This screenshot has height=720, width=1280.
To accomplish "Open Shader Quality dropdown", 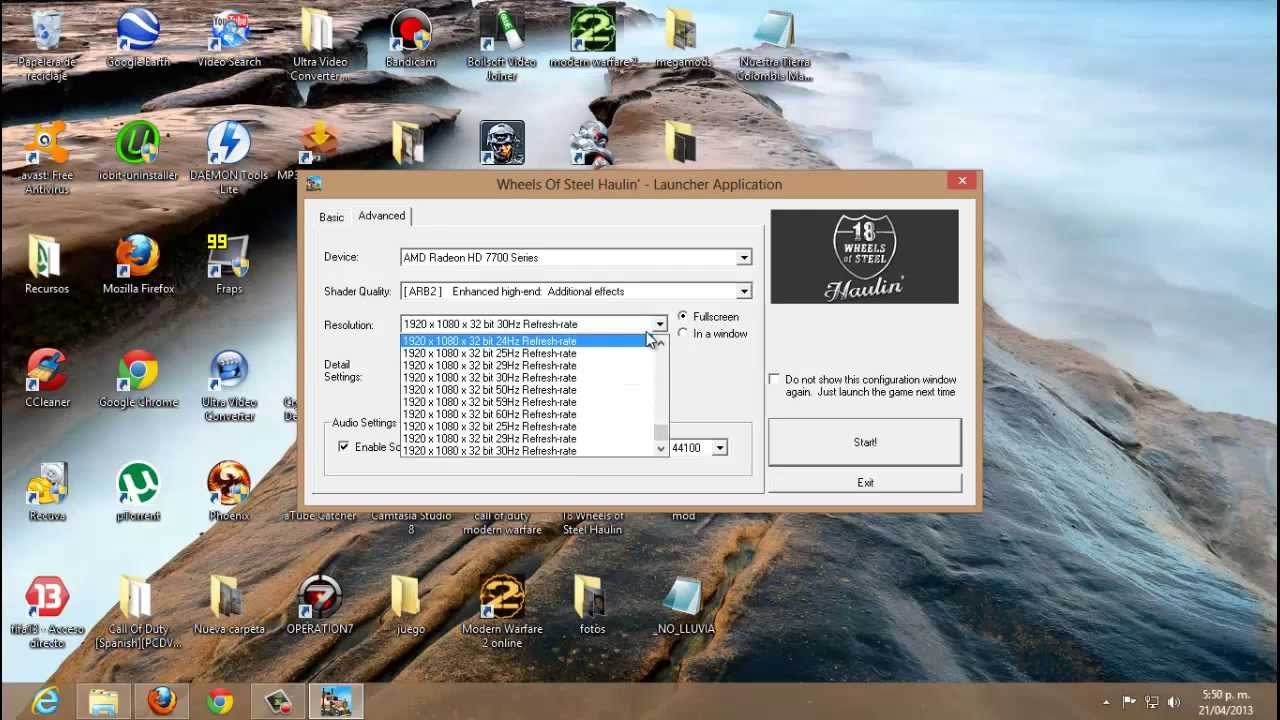I will click(744, 292).
